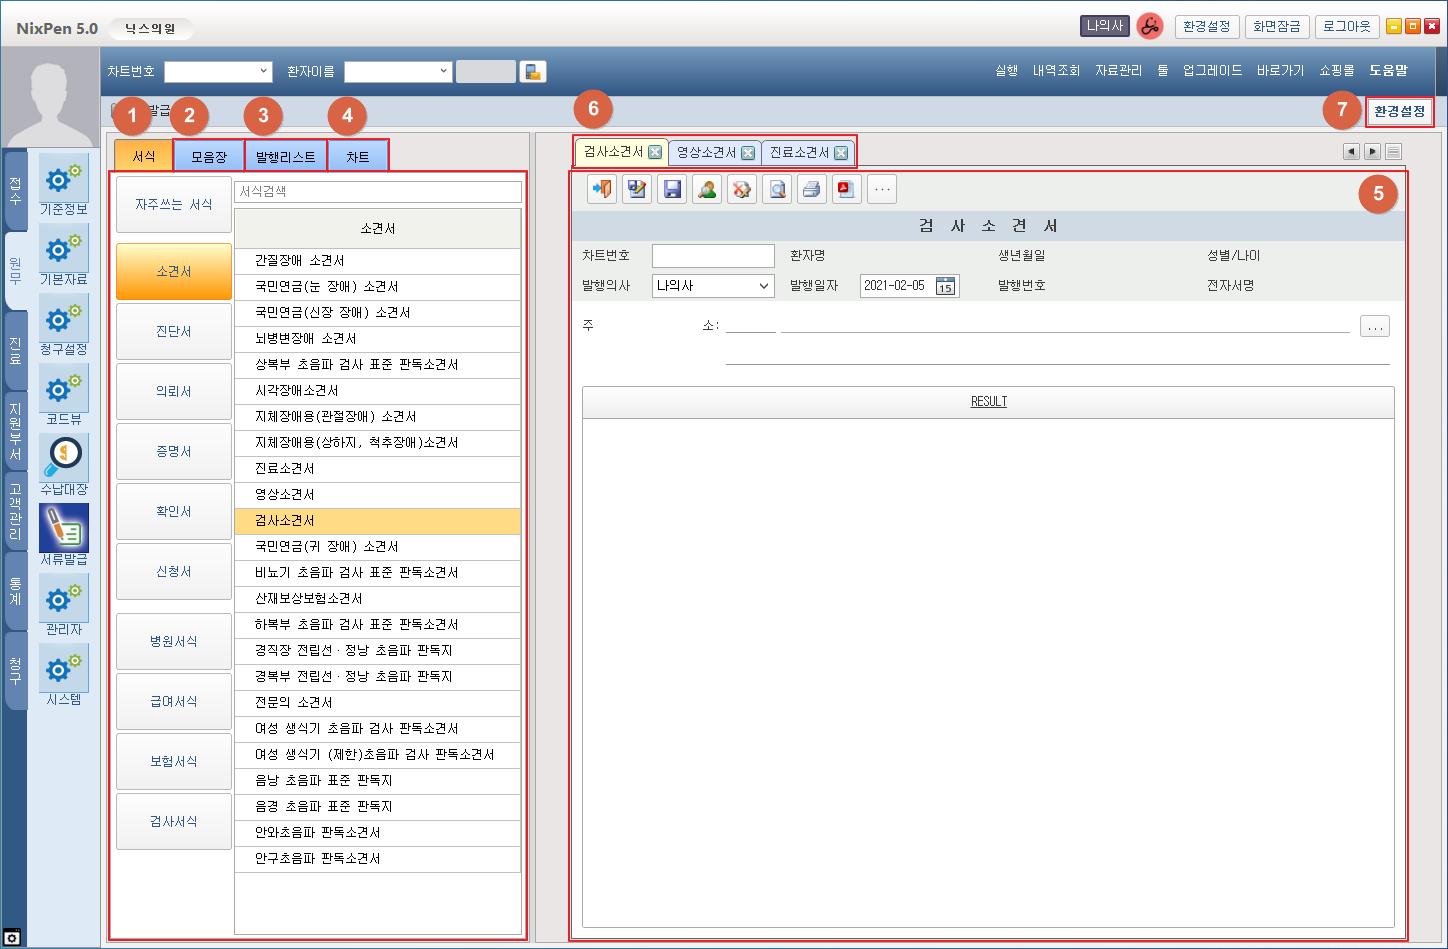Open the 서류발급 sidebar icon
1448x949 pixels.
(64, 528)
